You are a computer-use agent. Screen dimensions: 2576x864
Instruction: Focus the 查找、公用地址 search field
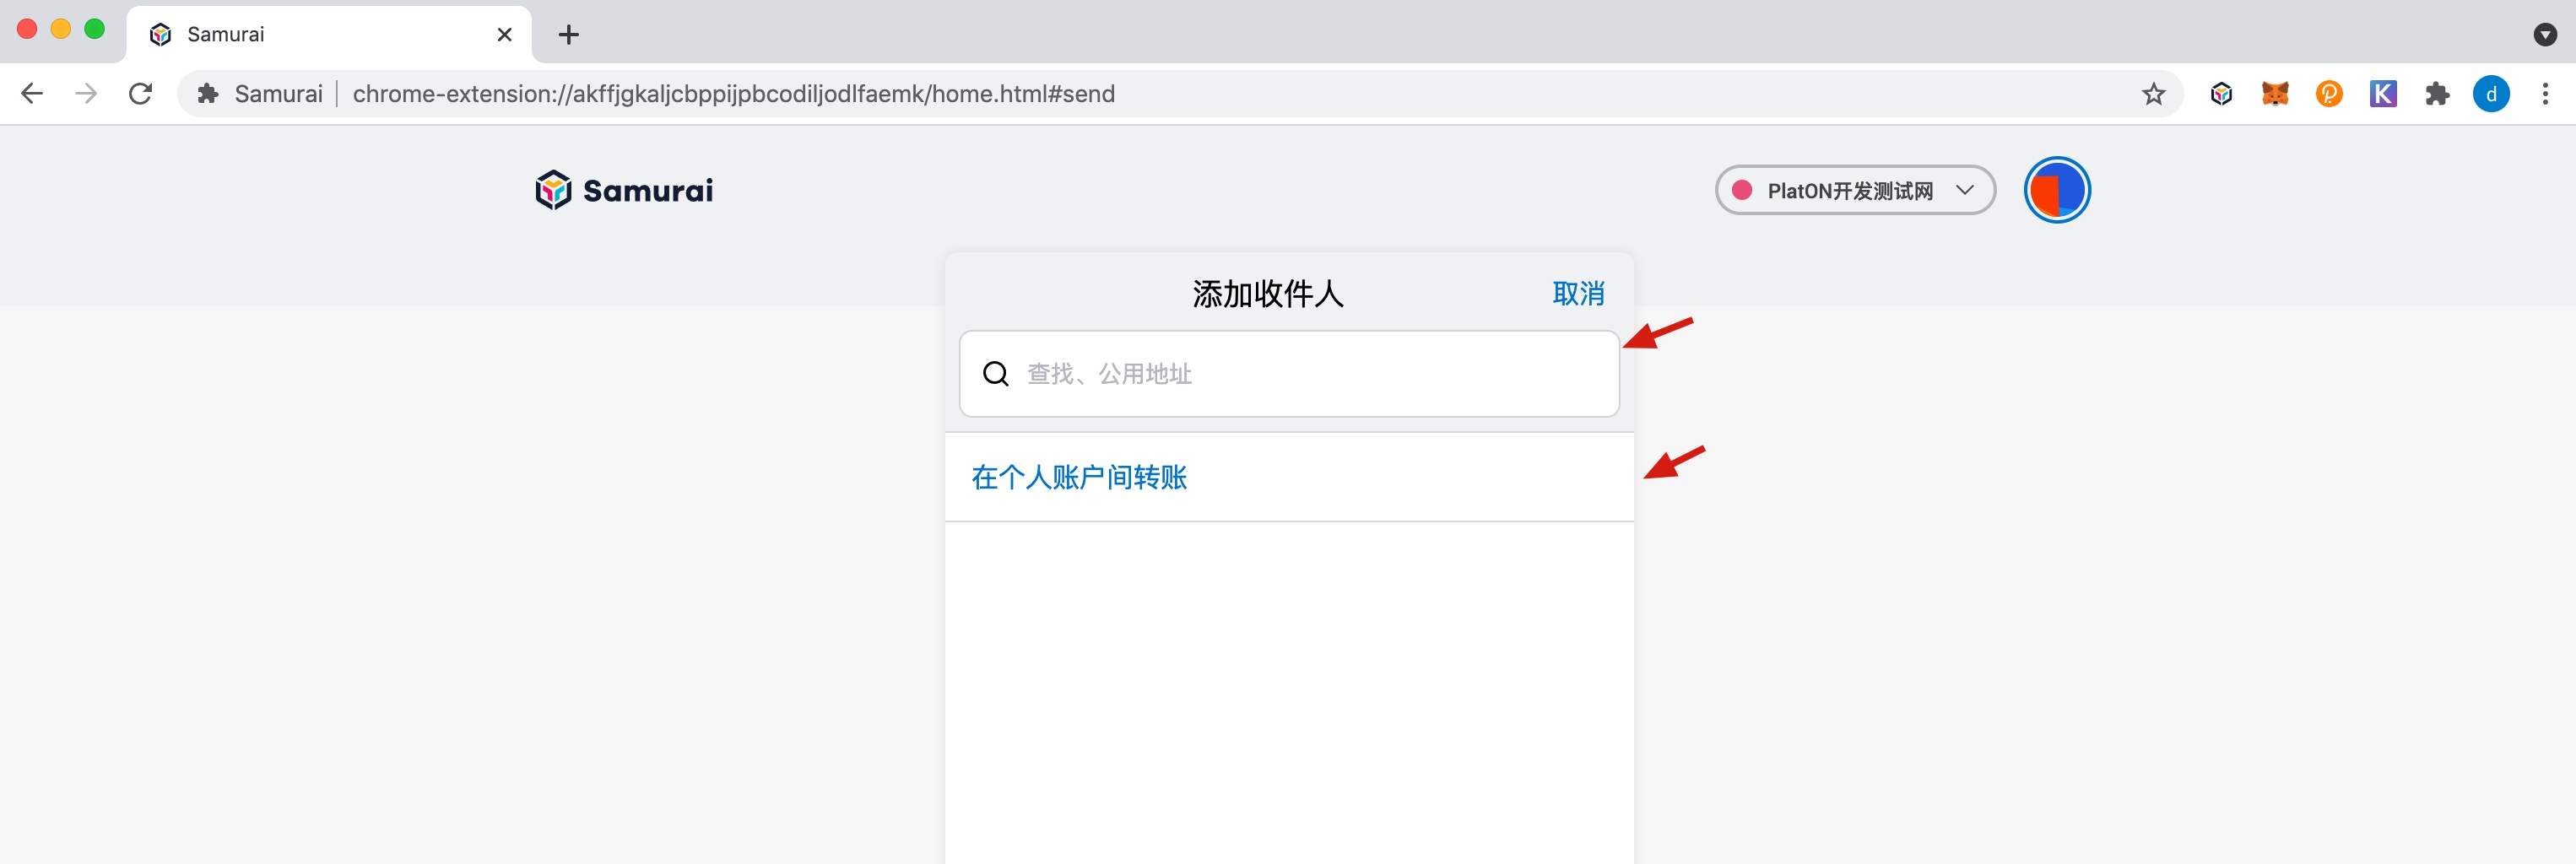pyautogui.click(x=1289, y=374)
